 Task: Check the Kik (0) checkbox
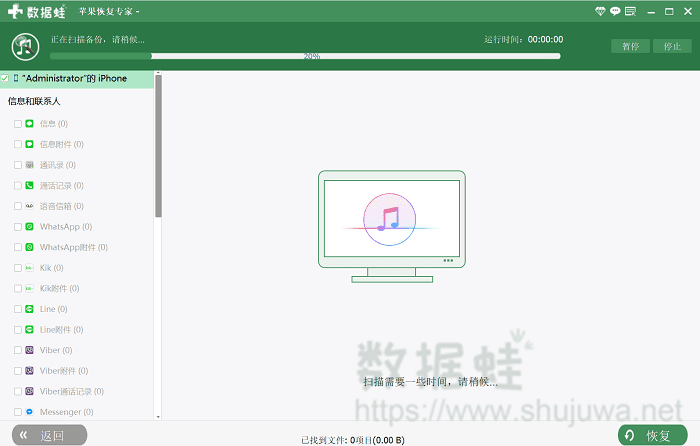pyautogui.click(x=18, y=268)
